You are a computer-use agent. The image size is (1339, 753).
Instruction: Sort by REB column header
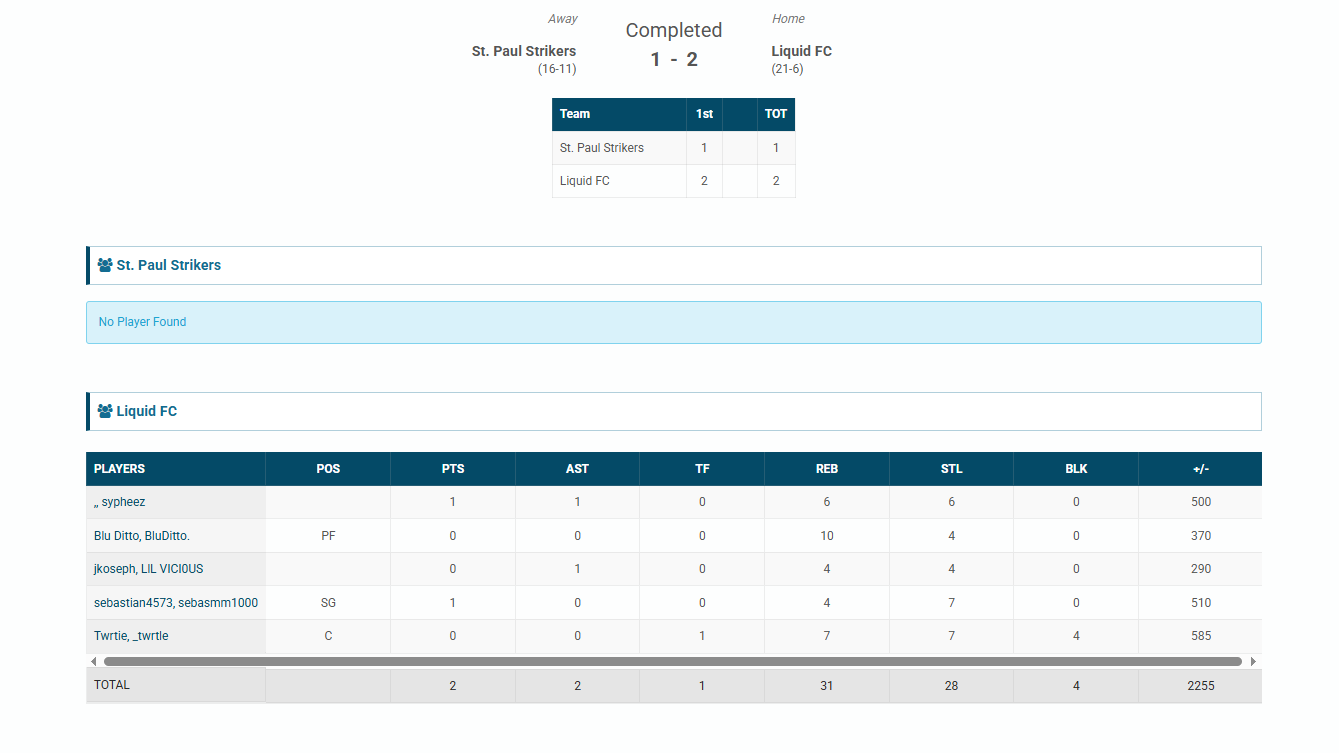[826, 469]
